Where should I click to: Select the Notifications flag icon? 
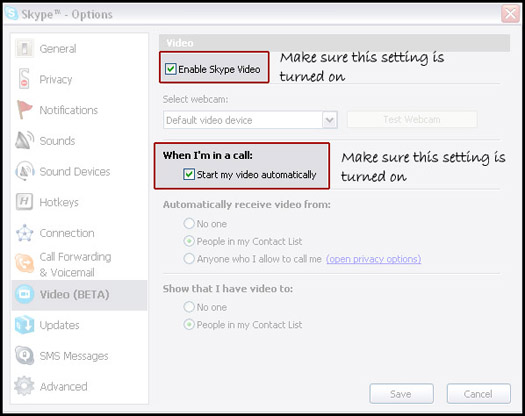click(24, 110)
